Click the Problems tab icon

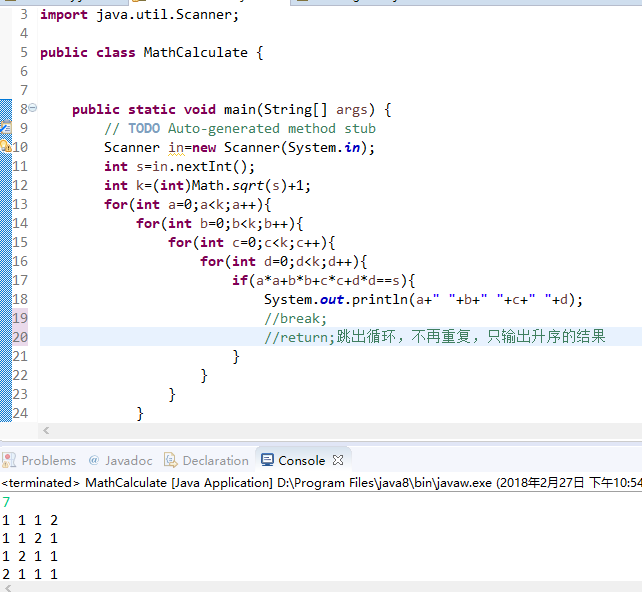9,460
